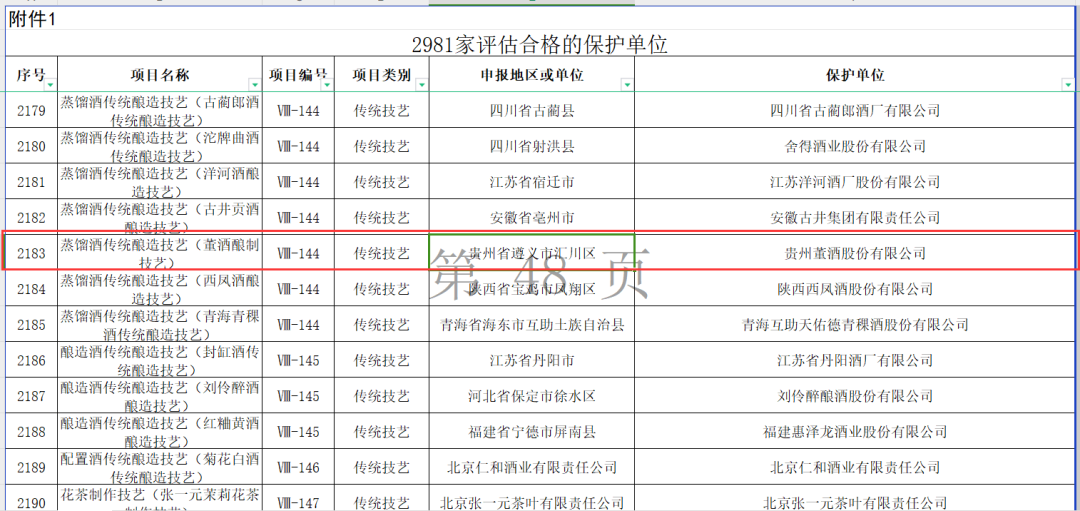Select the 附件1 cell at the top
The image size is (1080, 511).
(32, 19)
